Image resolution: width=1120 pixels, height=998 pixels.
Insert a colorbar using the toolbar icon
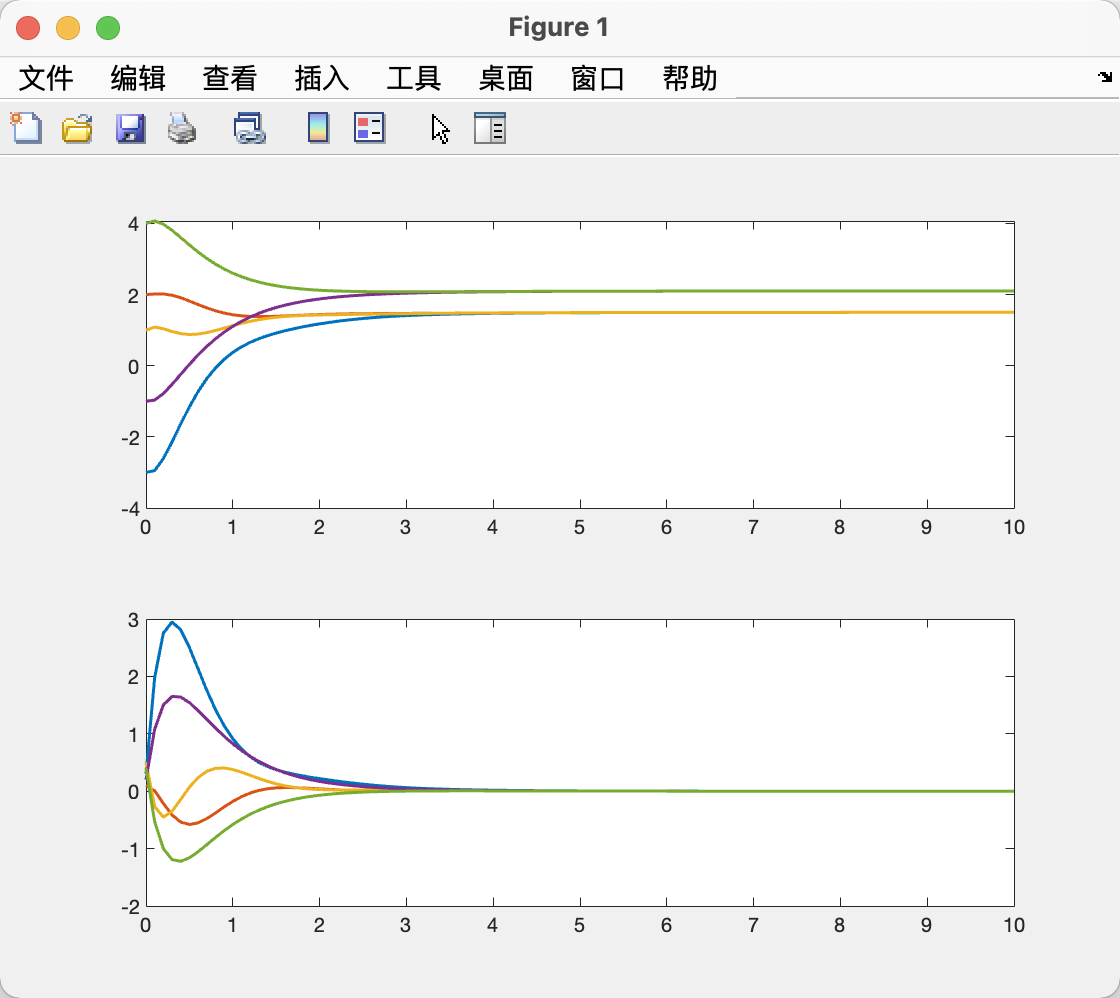coord(319,128)
